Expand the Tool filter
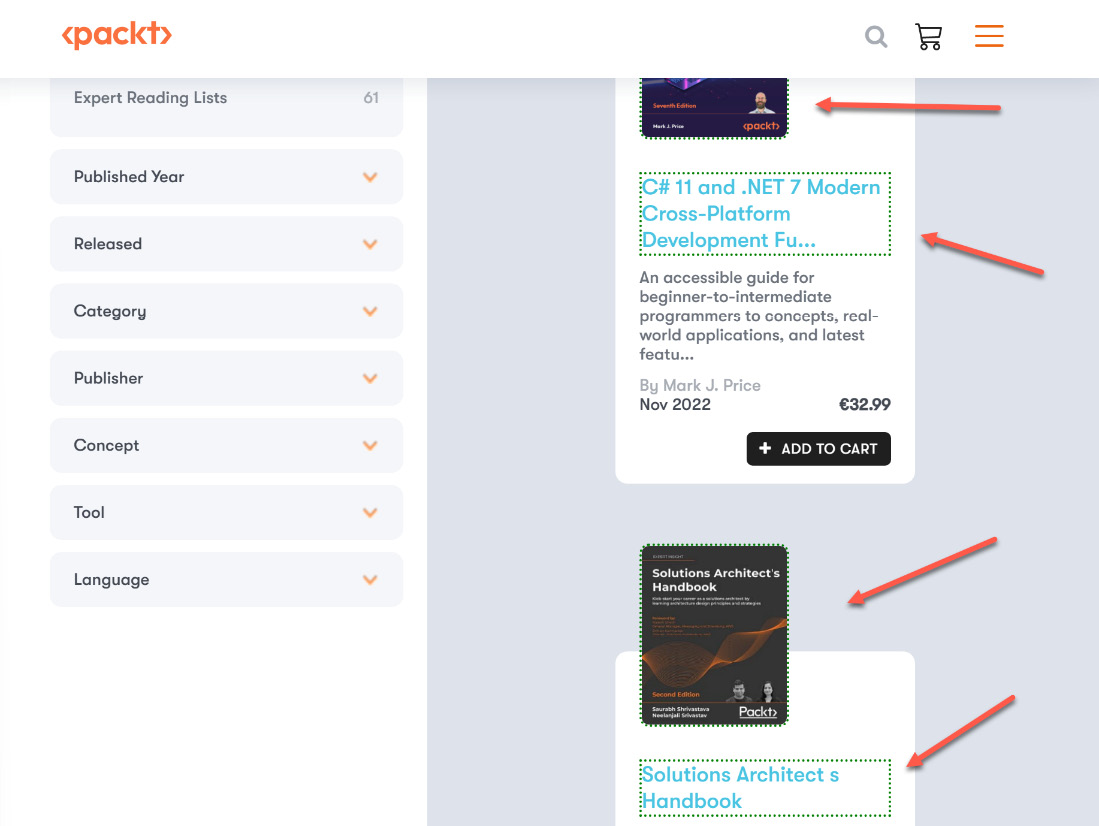The height and width of the screenshot is (826, 1099). (x=226, y=513)
